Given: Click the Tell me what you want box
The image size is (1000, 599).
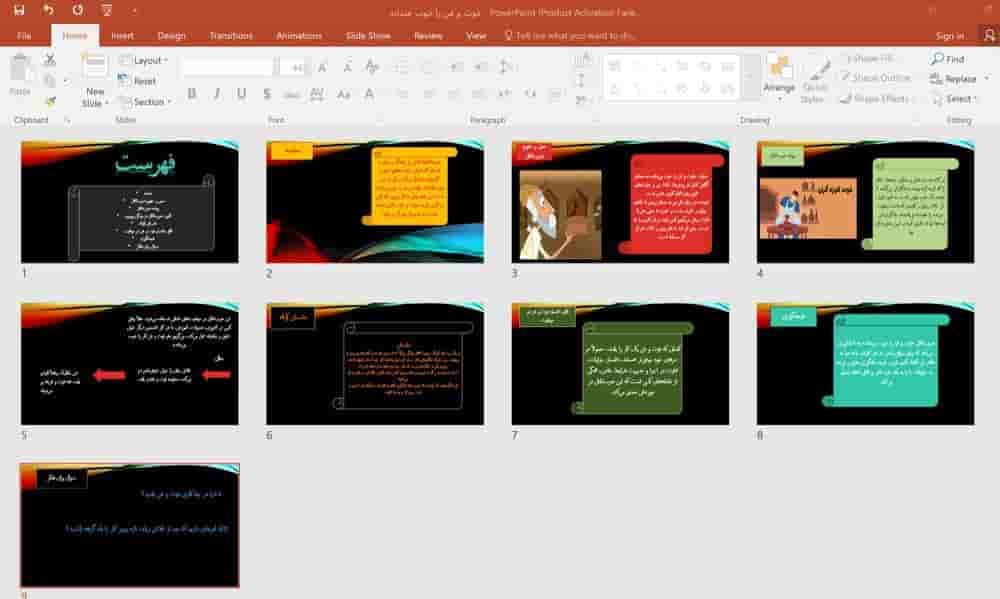Looking at the screenshot, I should [570, 36].
